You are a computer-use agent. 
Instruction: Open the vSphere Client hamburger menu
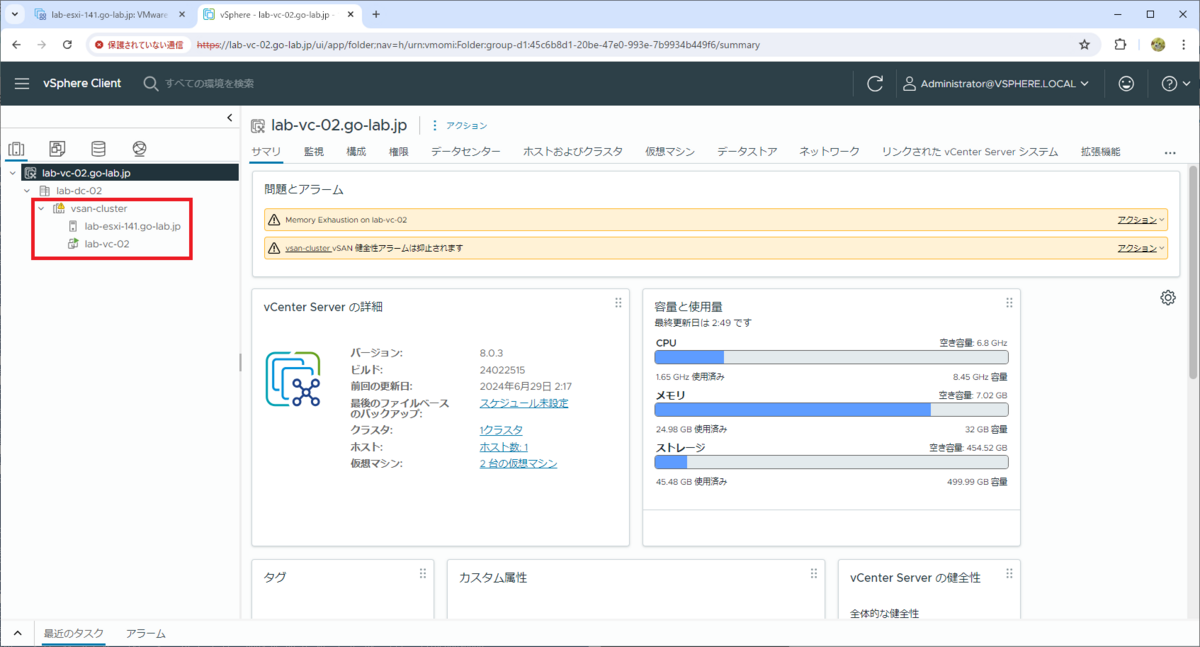click(22, 84)
